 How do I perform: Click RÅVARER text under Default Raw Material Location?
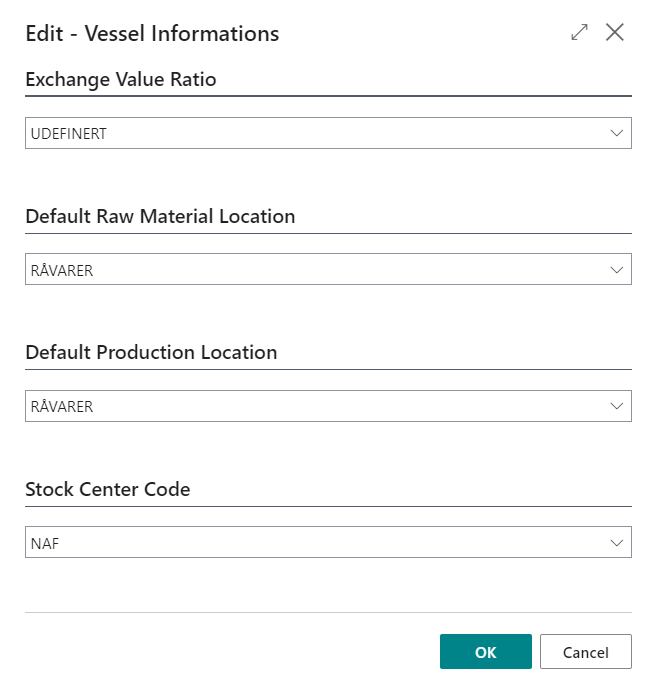tap(62, 270)
